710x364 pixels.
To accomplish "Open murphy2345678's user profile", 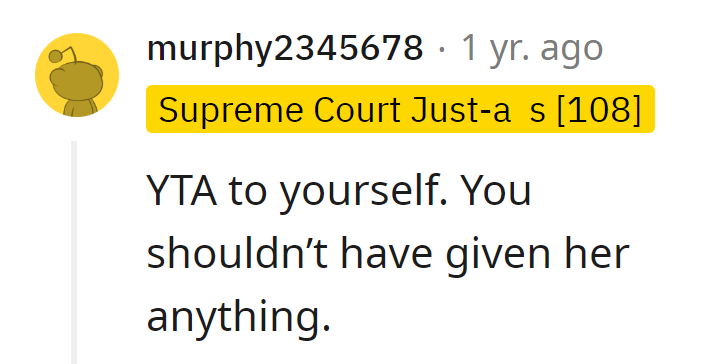I will point(285,48).
